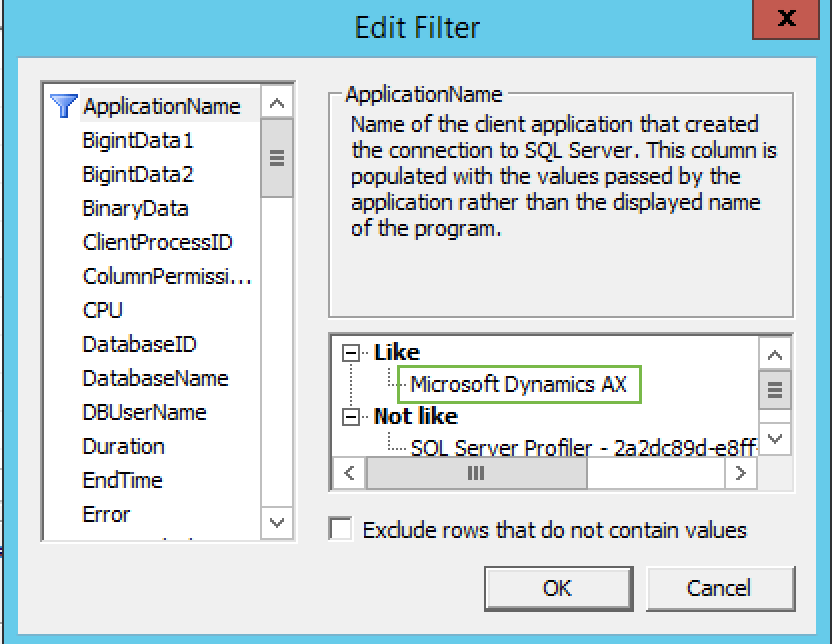
Task: Collapse the Like filter node
Action: tap(350, 352)
